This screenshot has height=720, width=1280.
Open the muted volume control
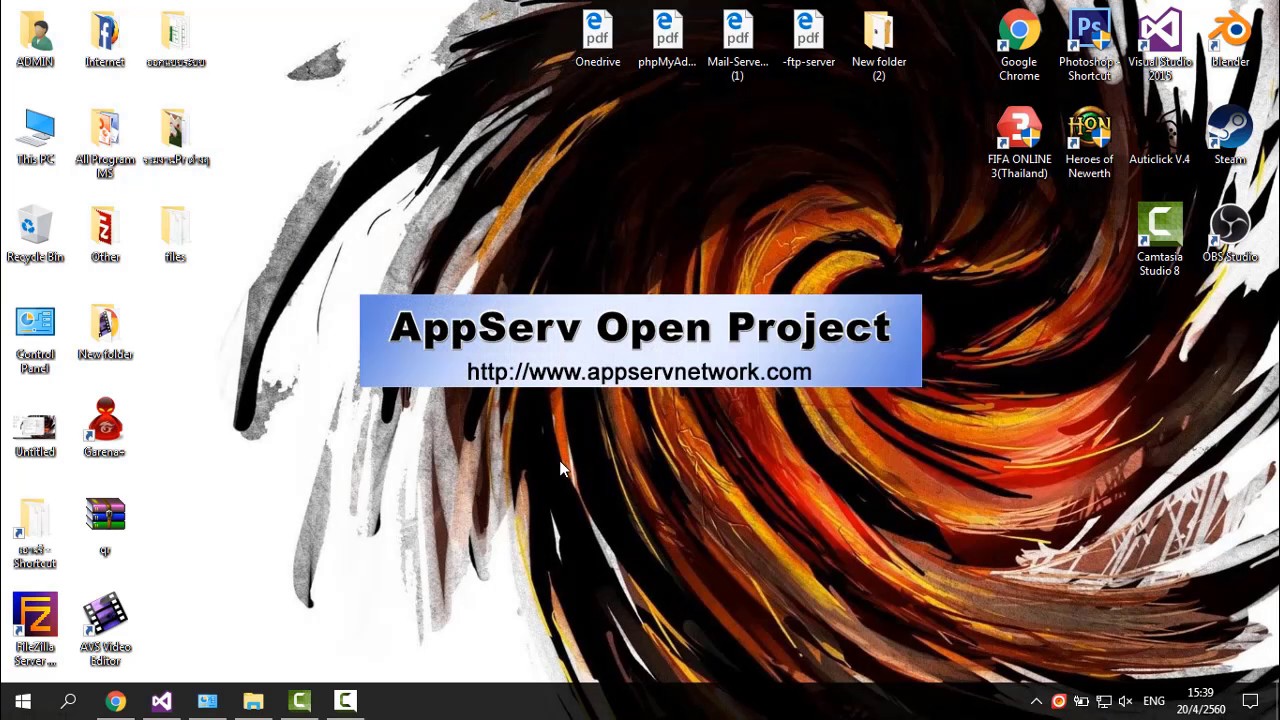1126,701
